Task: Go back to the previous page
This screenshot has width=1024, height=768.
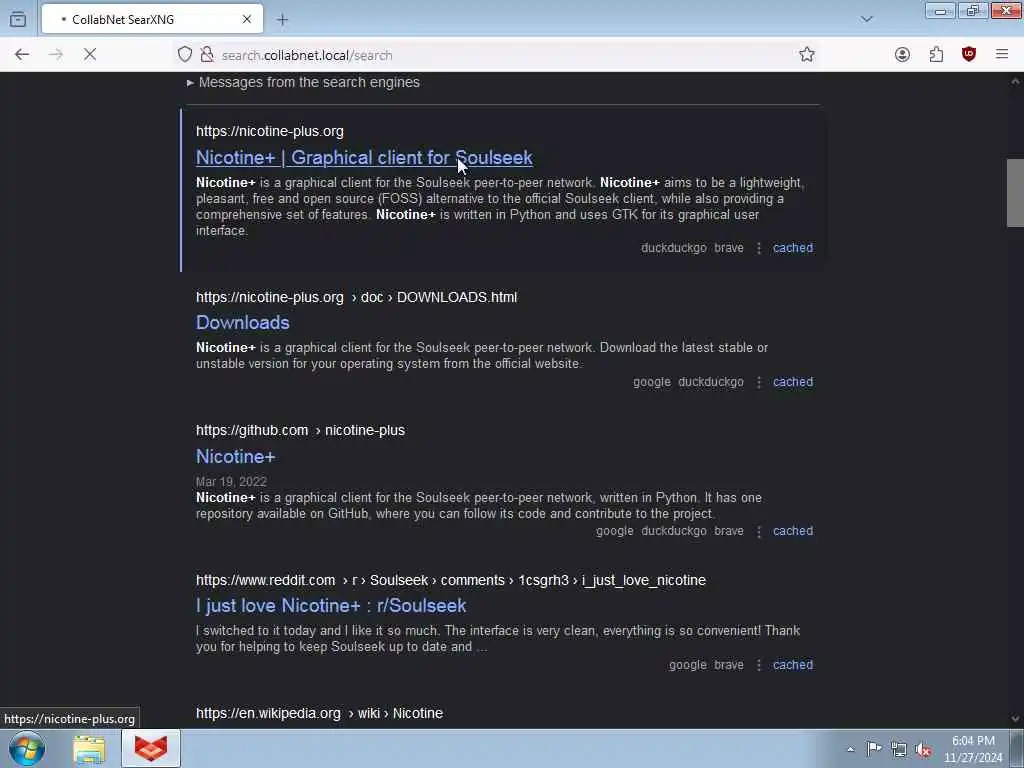Action: coord(22,55)
